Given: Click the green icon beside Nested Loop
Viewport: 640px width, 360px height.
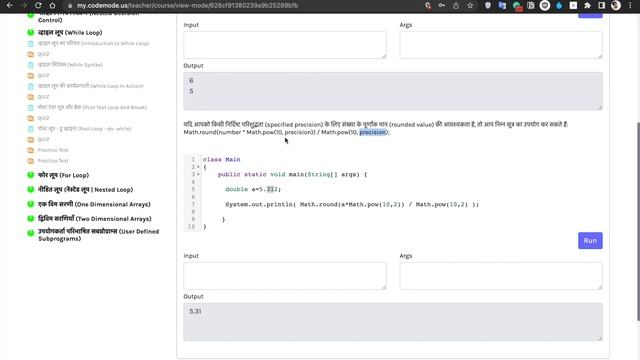Looking at the screenshot, I should [x=31, y=189].
